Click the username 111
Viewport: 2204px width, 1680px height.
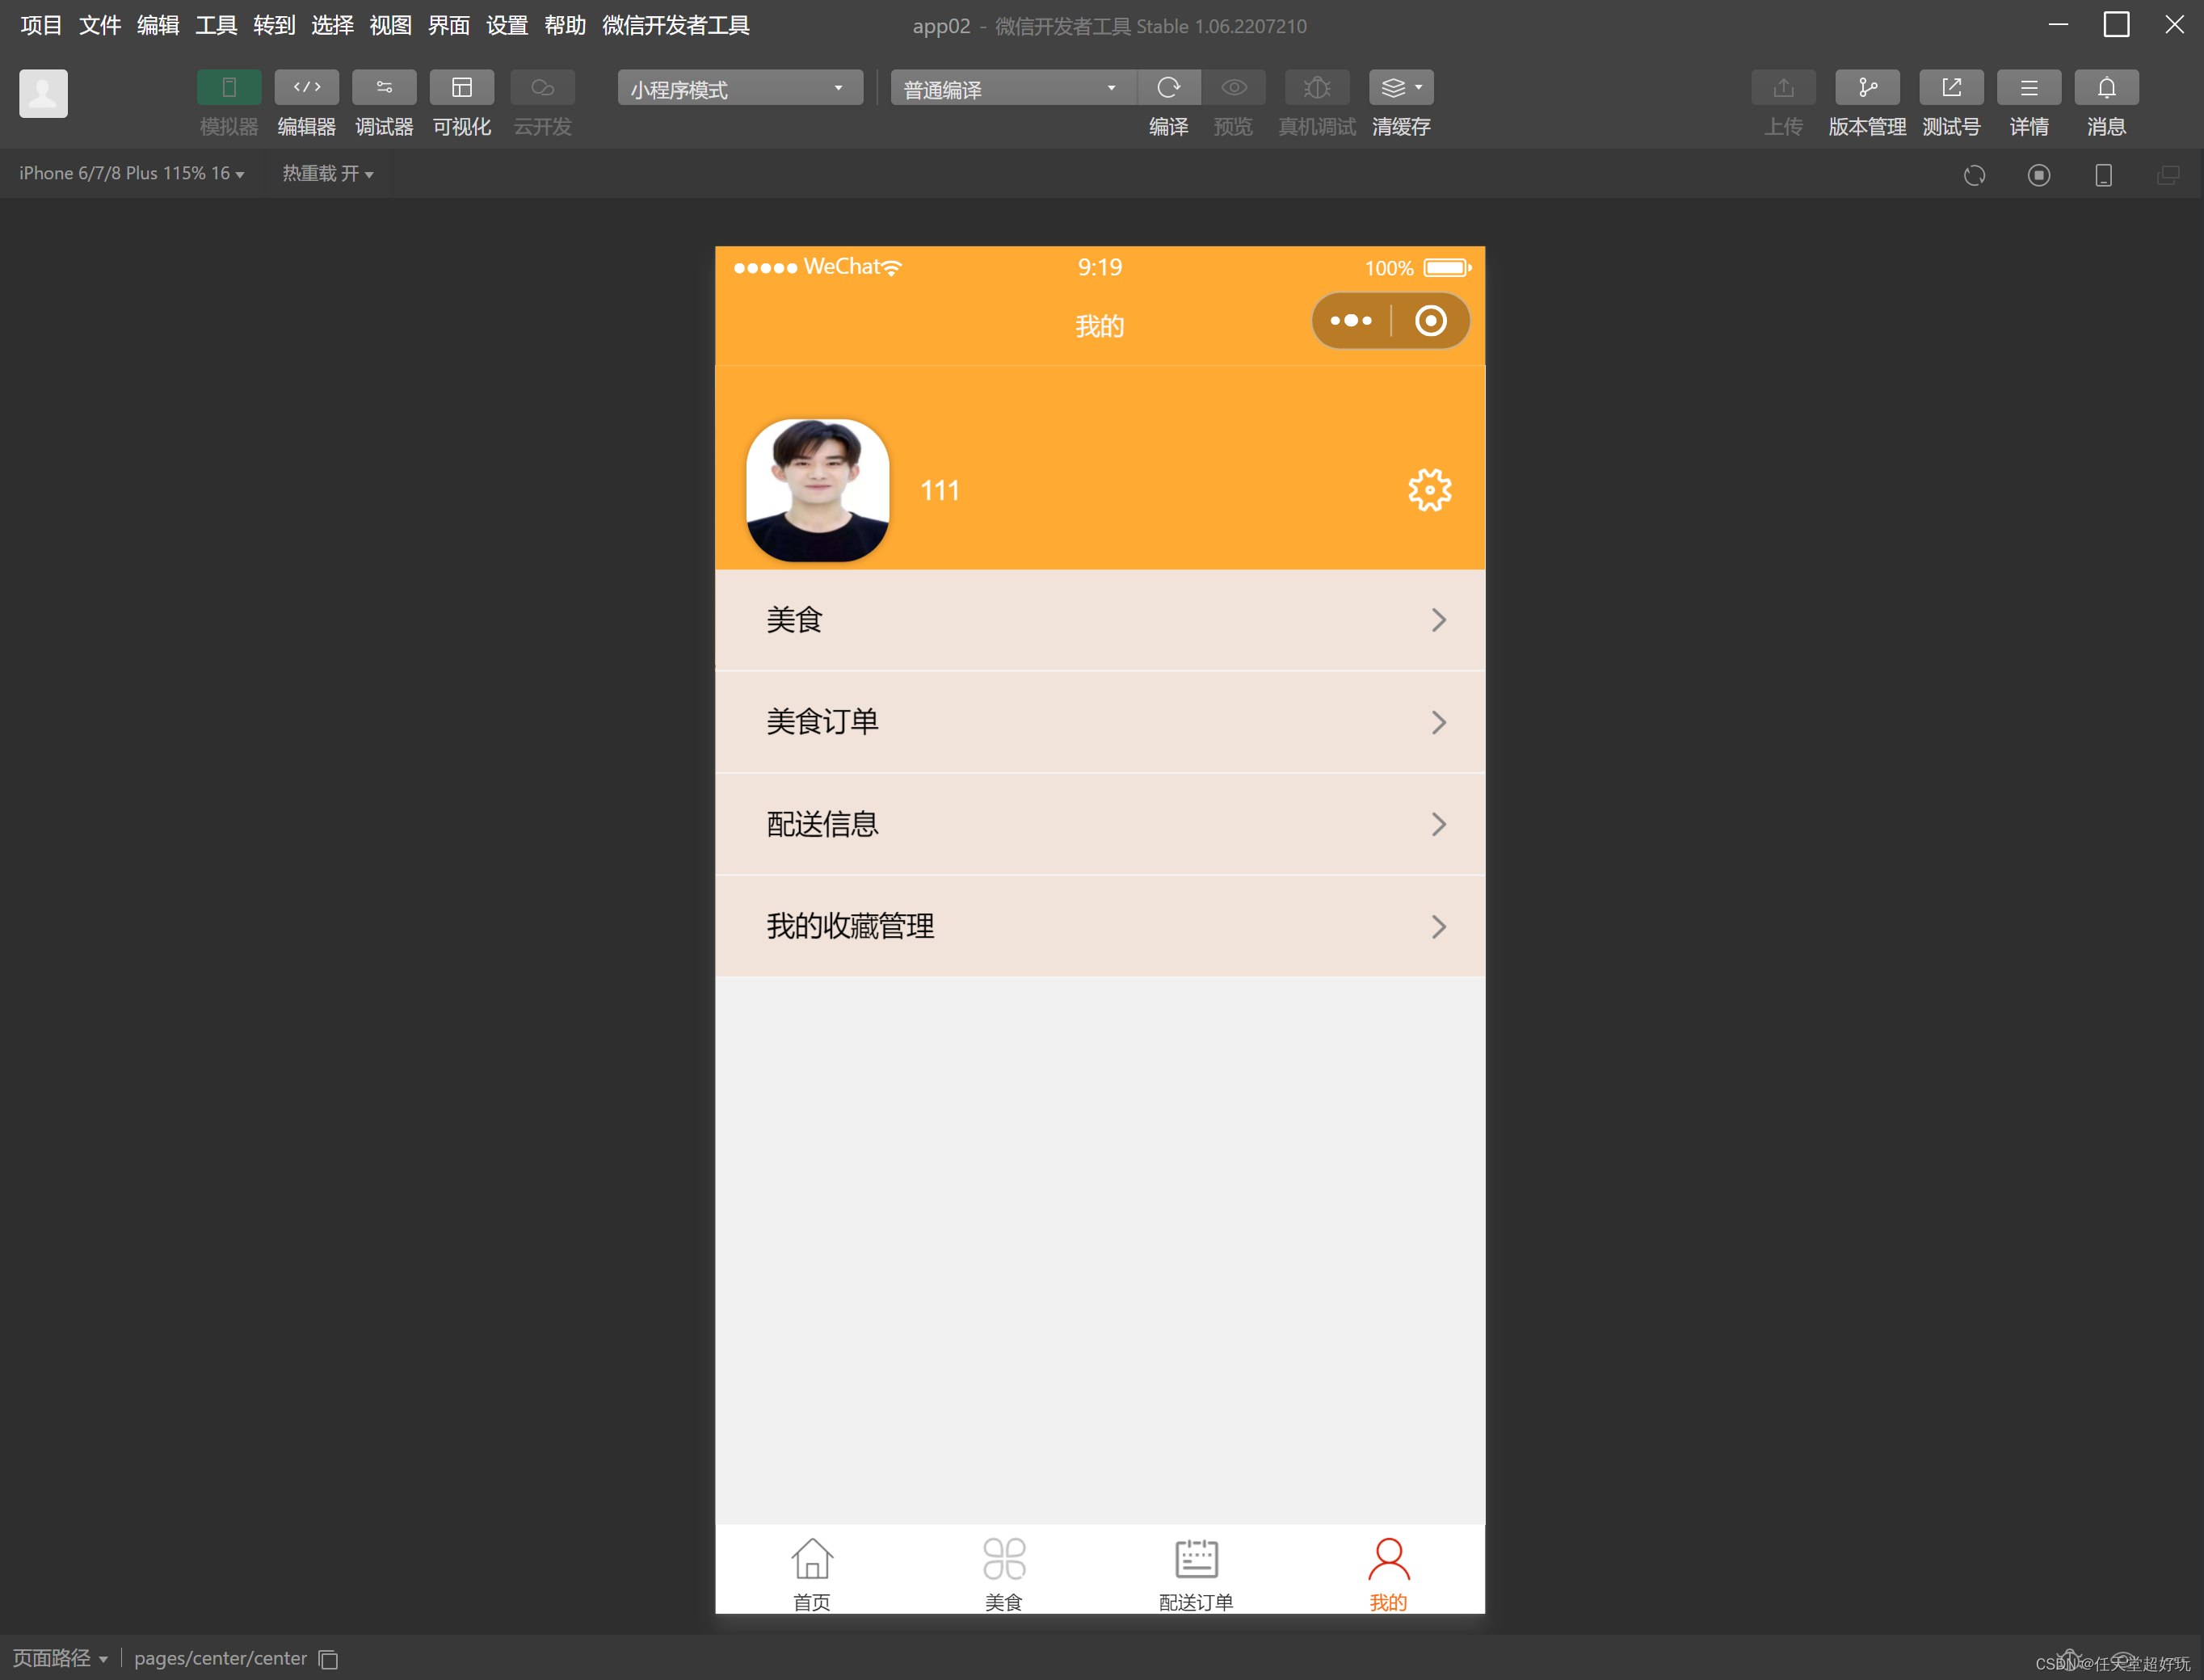point(939,491)
